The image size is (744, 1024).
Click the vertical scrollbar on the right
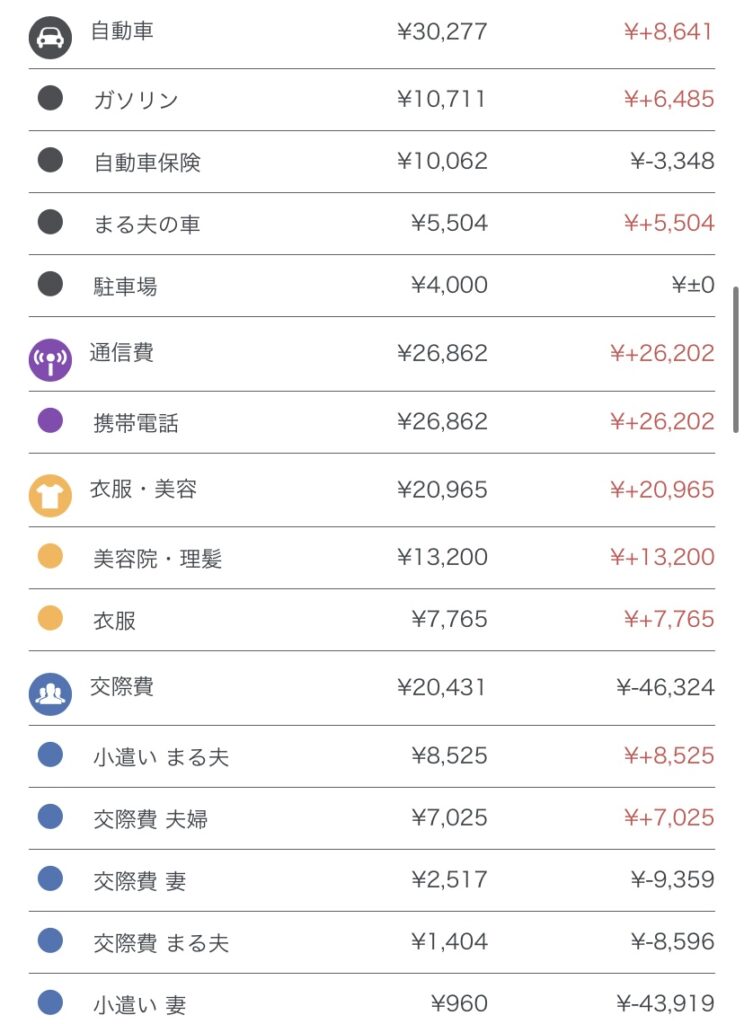pyautogui.click(x=737, y=360)
